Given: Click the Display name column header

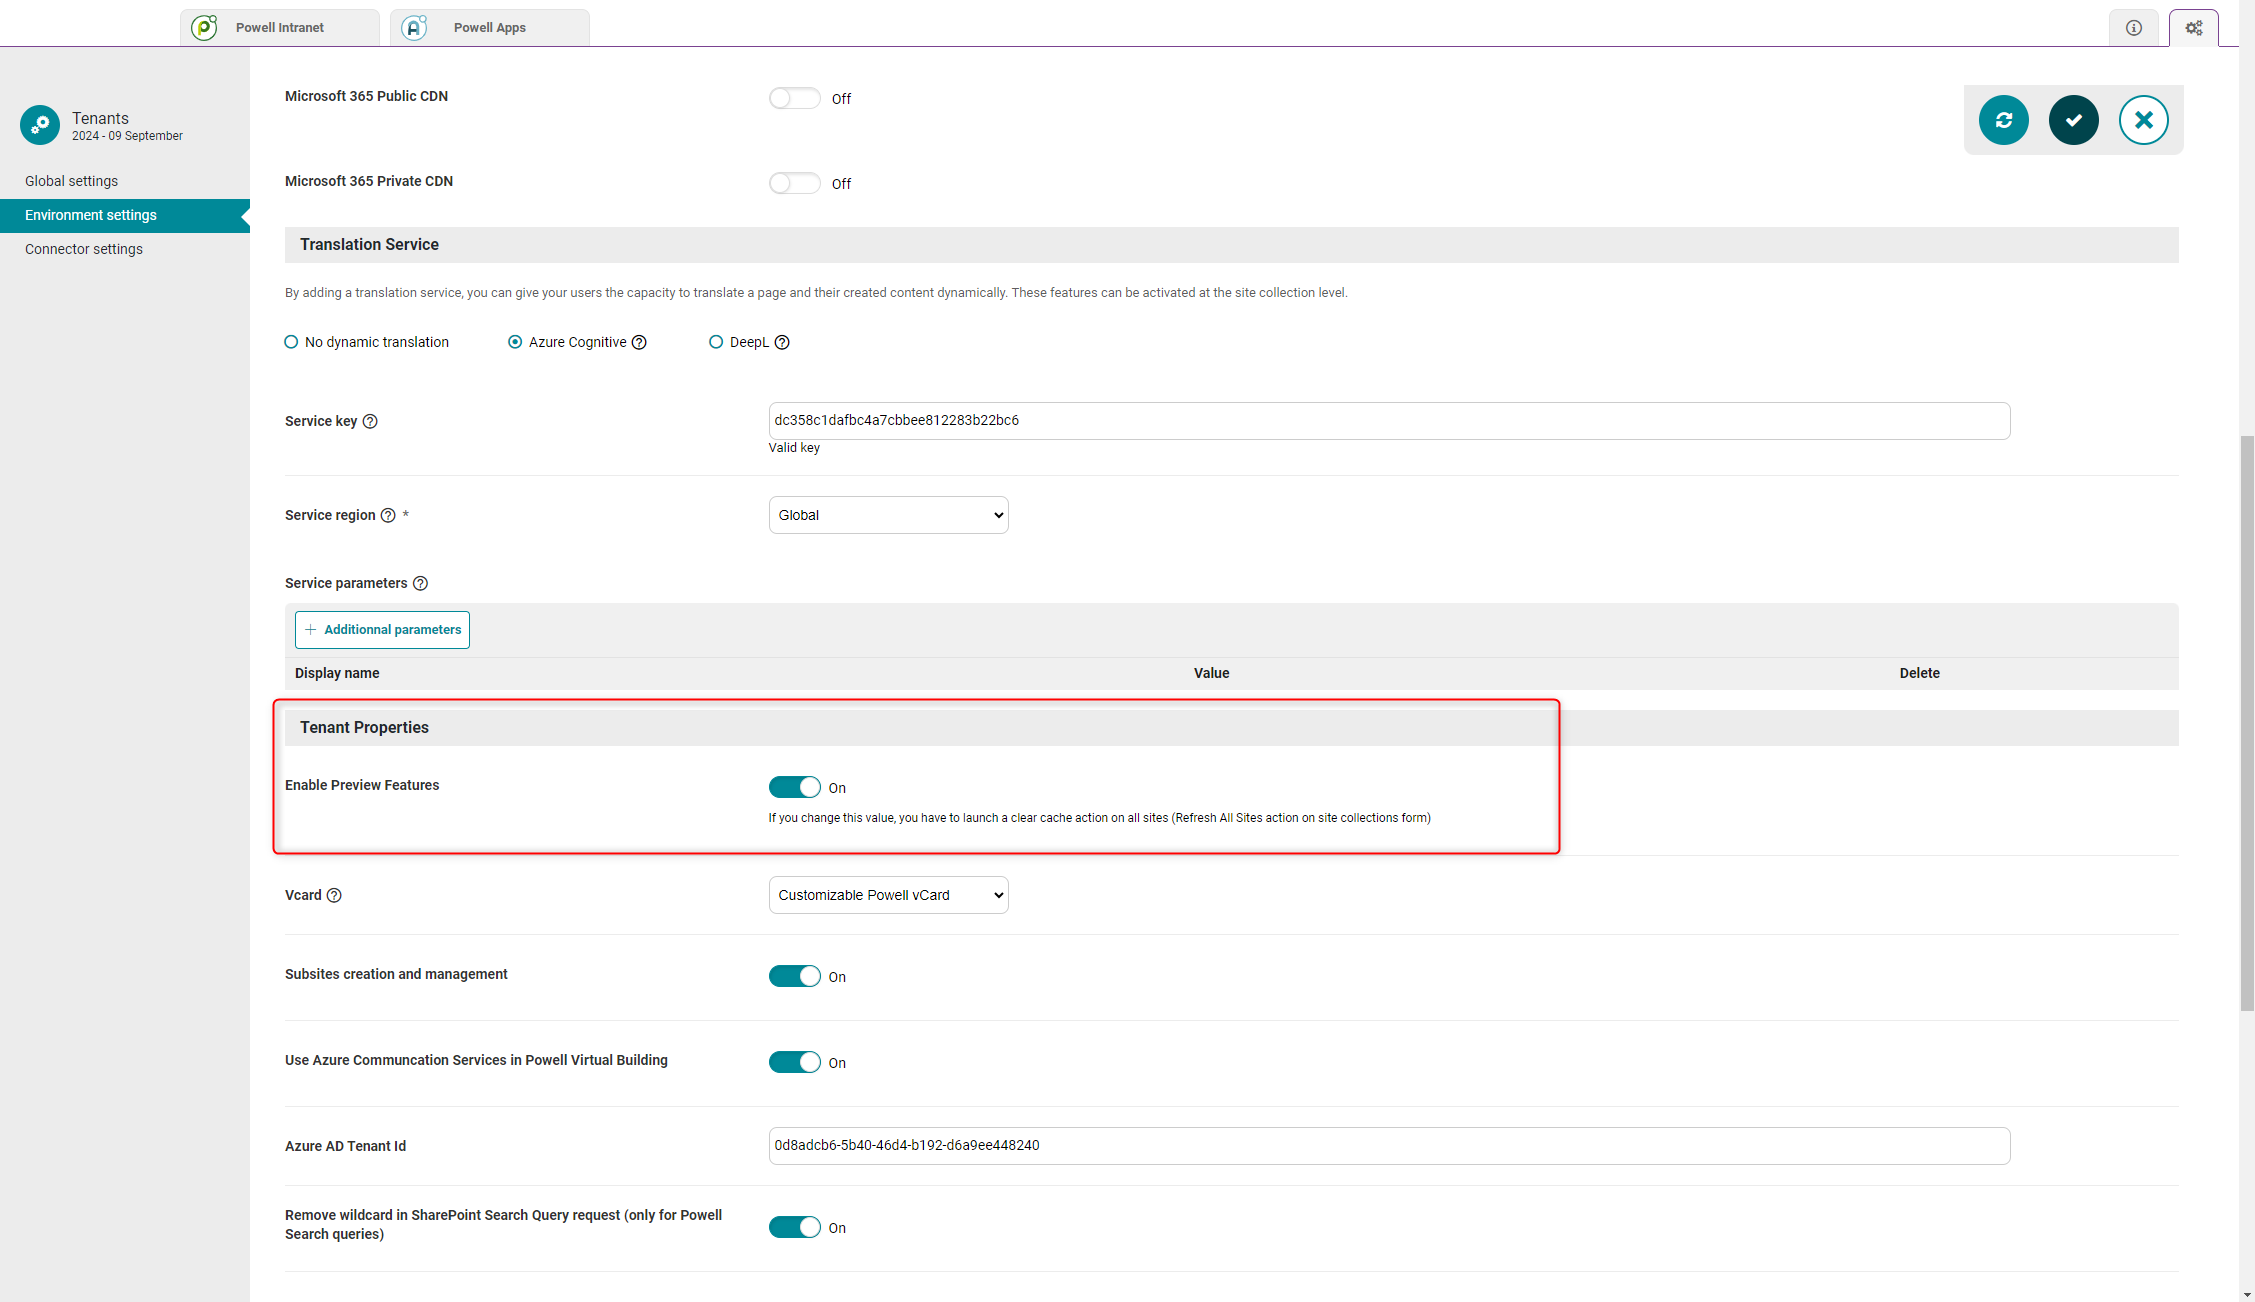Looking at the screenshot, I should [x=337, y=673].
